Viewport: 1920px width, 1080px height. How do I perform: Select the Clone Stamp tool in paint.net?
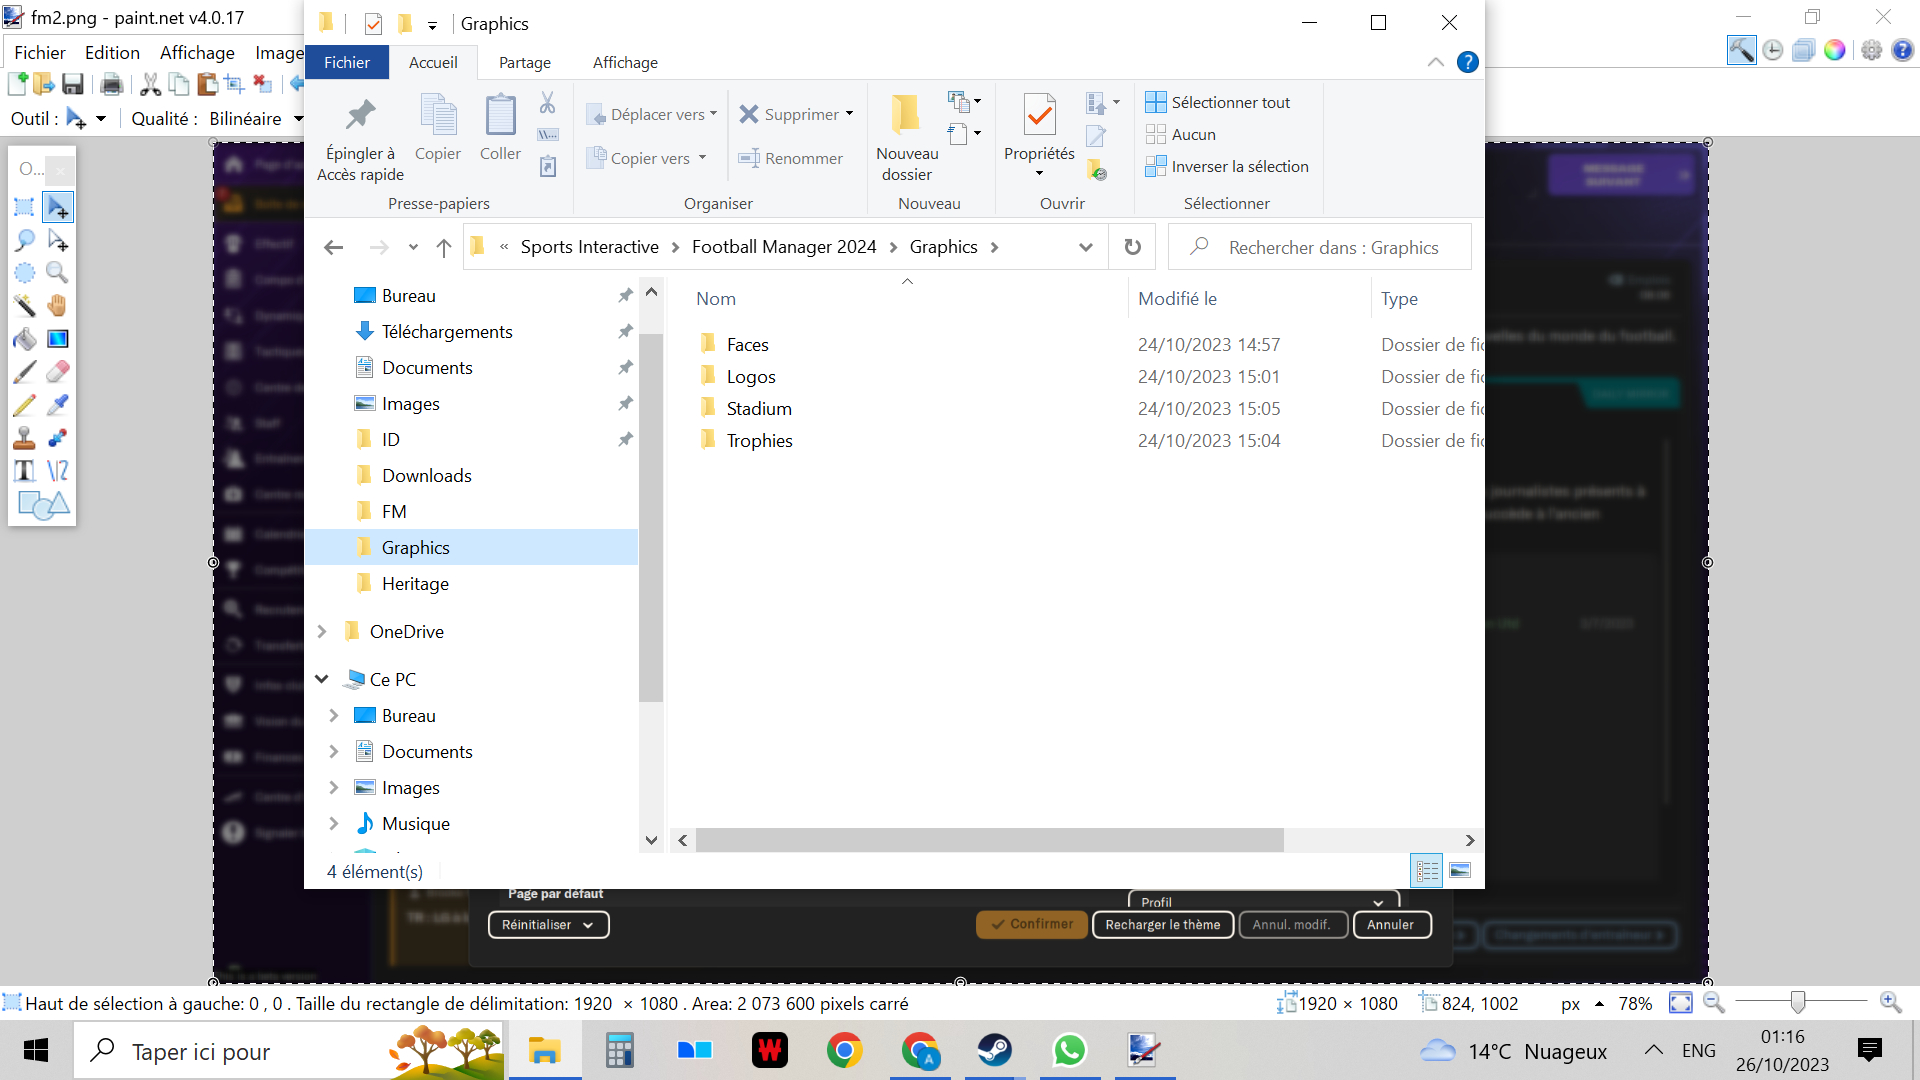coord(24,438)
